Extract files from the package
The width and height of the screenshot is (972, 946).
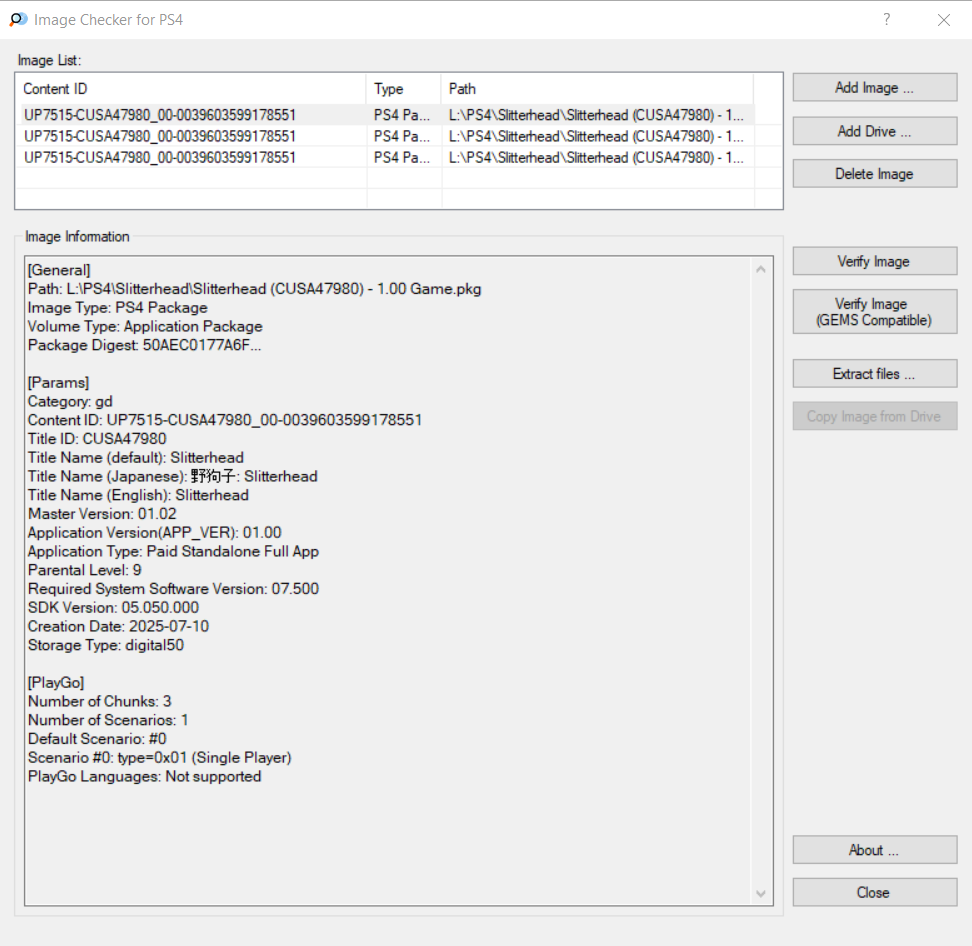[x=875, y=374]
